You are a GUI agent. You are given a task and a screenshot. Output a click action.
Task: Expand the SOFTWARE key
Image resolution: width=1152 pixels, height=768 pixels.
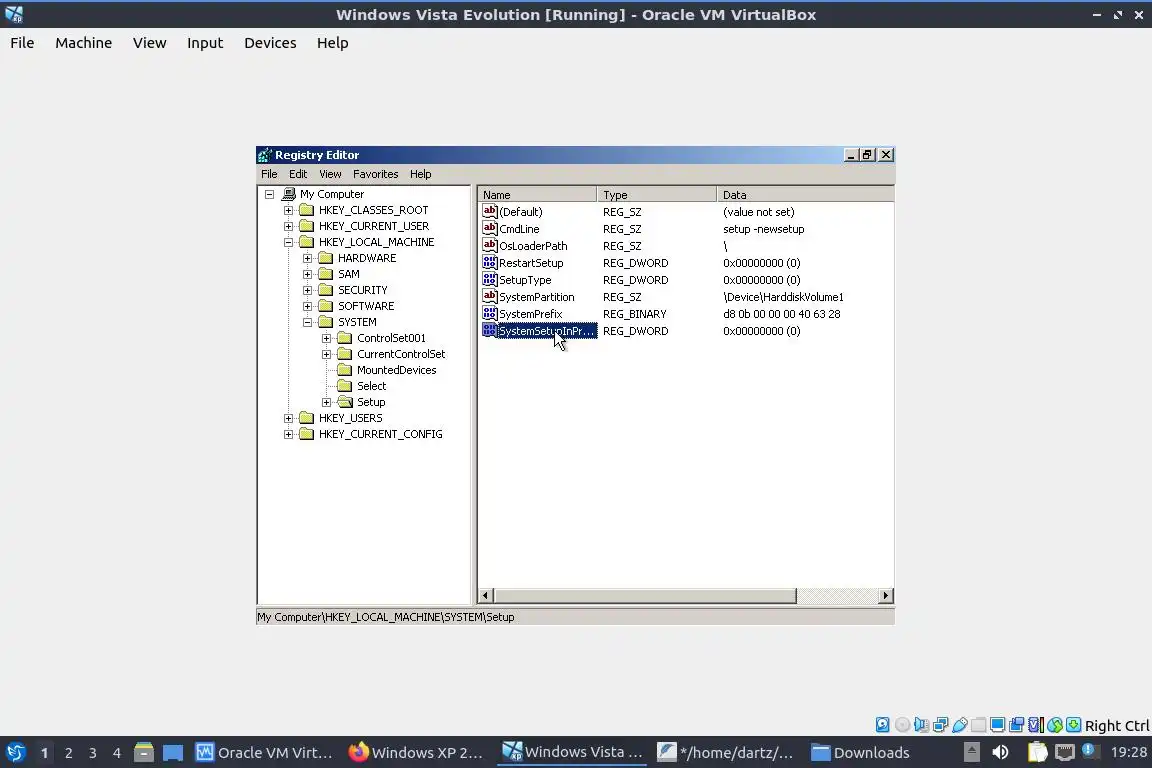point(308,306)
